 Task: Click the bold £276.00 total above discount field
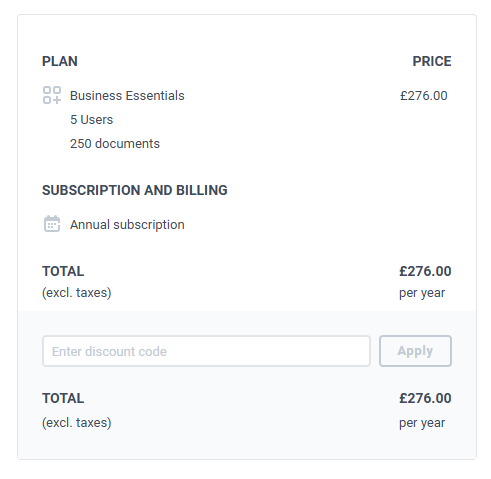pos(425,271)
